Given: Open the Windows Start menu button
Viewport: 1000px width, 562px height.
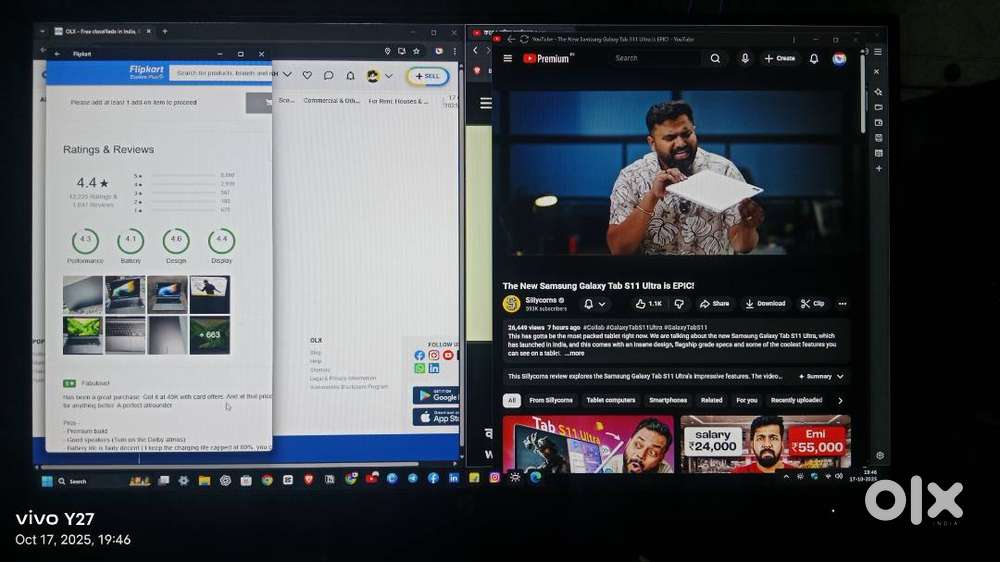Looking at the screenshot, I should 45,481.
